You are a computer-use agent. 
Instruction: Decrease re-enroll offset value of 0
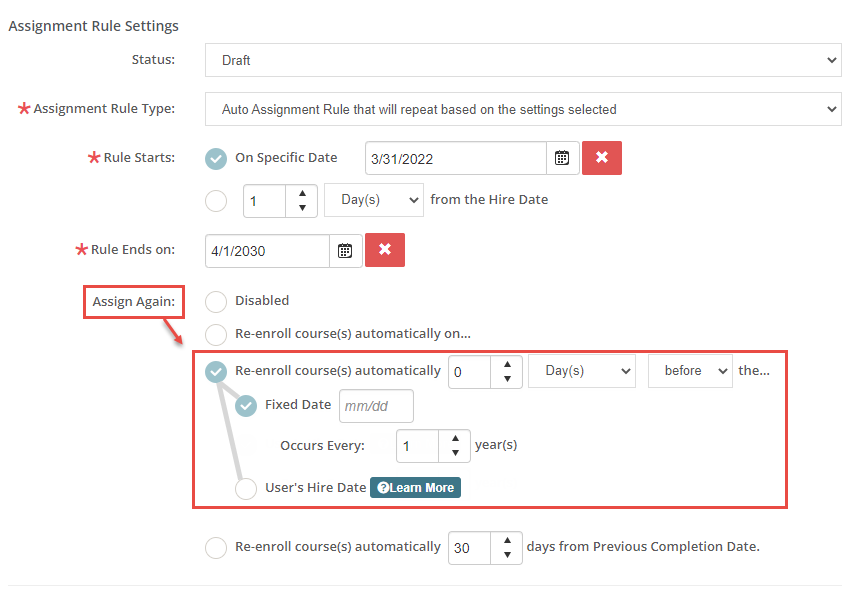(507, 379)
